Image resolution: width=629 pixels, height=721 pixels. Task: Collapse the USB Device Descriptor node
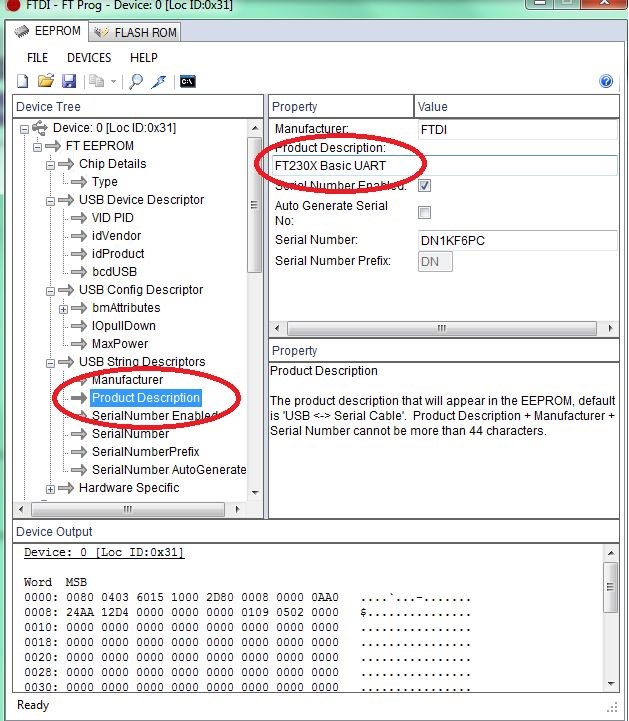tap(51, 201)
